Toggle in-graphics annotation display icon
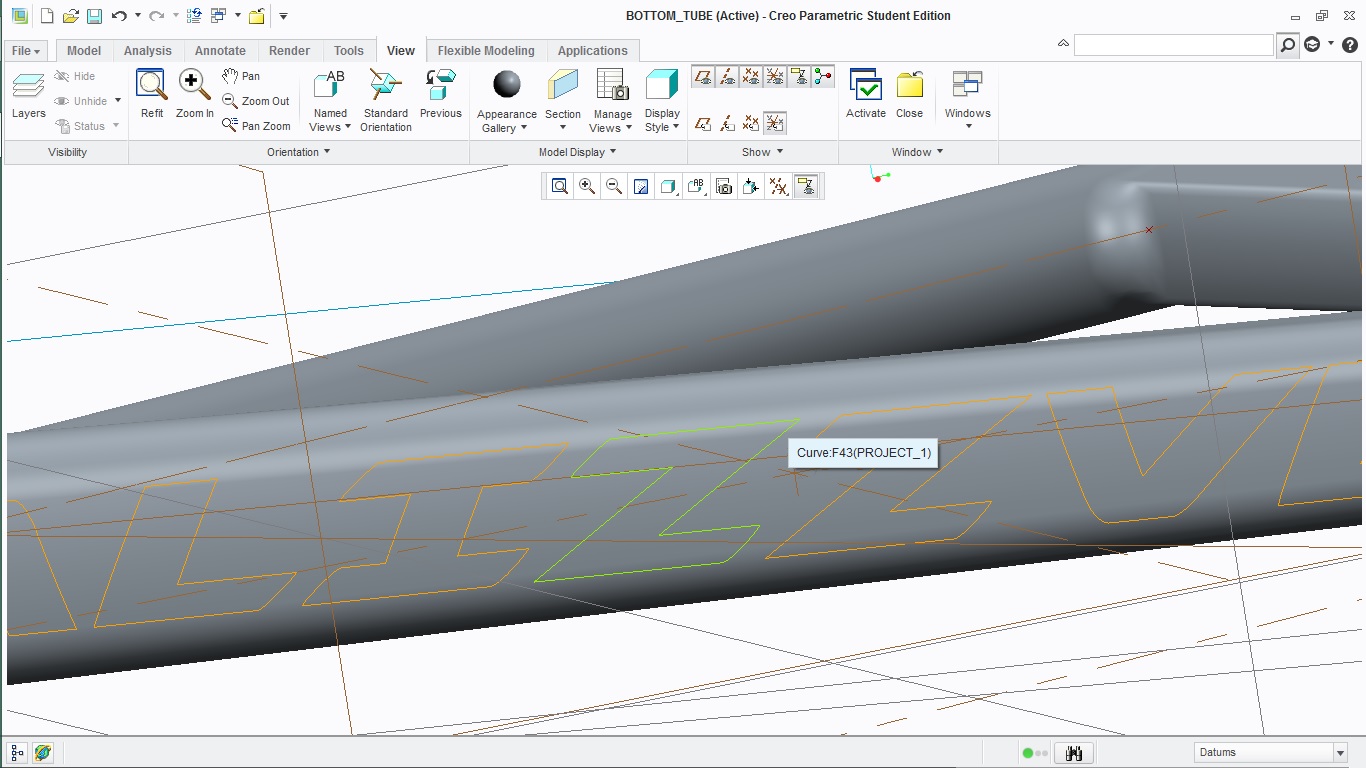Image resolution: width=1366 pixels, height=768 pixels. [x=806, y=186]
